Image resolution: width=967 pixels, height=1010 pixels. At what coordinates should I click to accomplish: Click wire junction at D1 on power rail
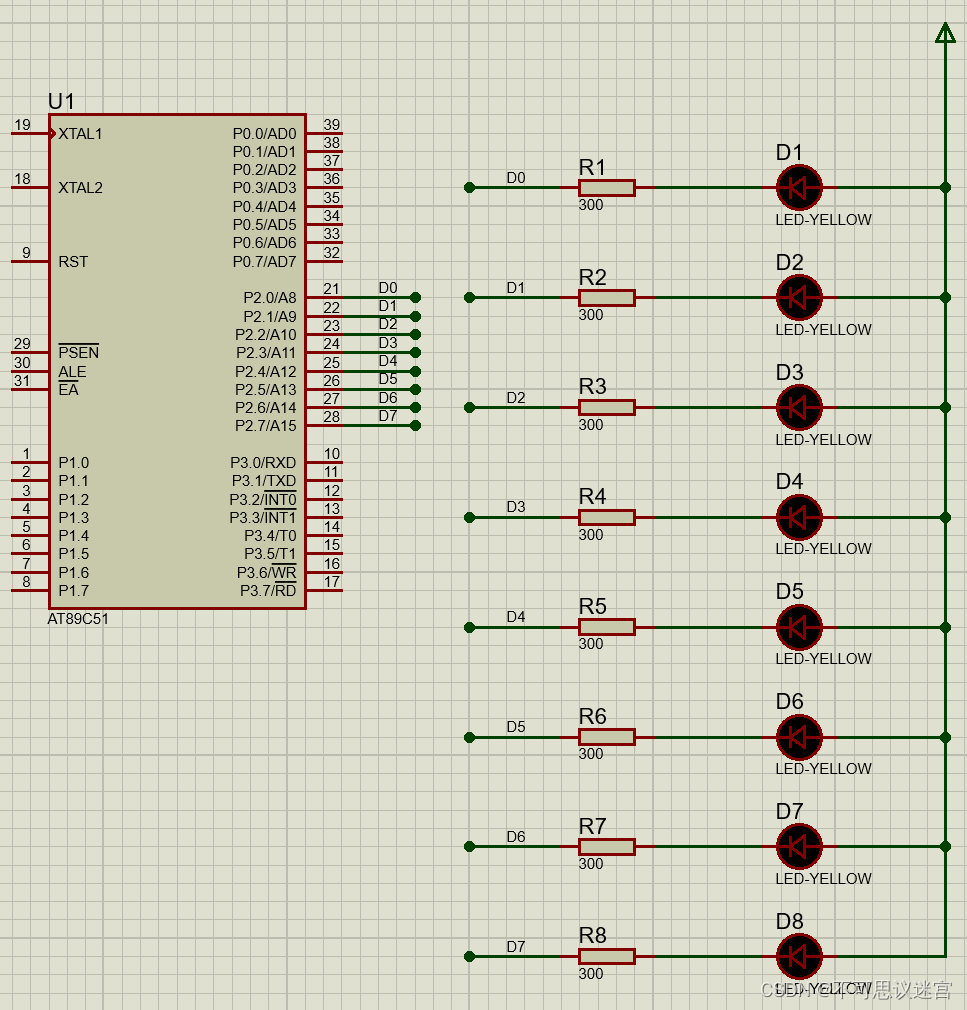(945, 187)
